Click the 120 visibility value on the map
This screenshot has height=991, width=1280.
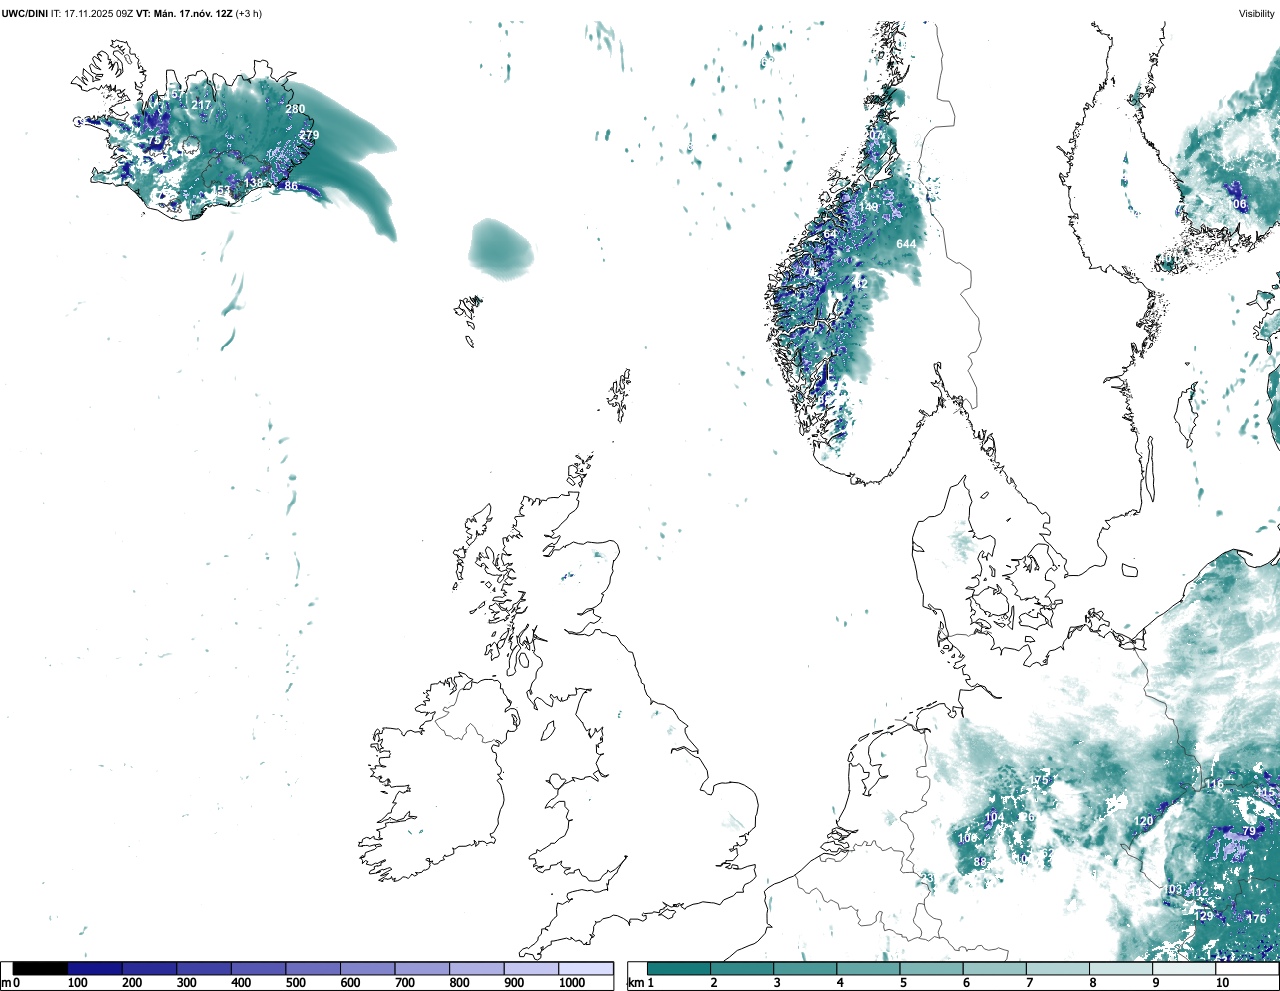click(x=1143, y=821)
